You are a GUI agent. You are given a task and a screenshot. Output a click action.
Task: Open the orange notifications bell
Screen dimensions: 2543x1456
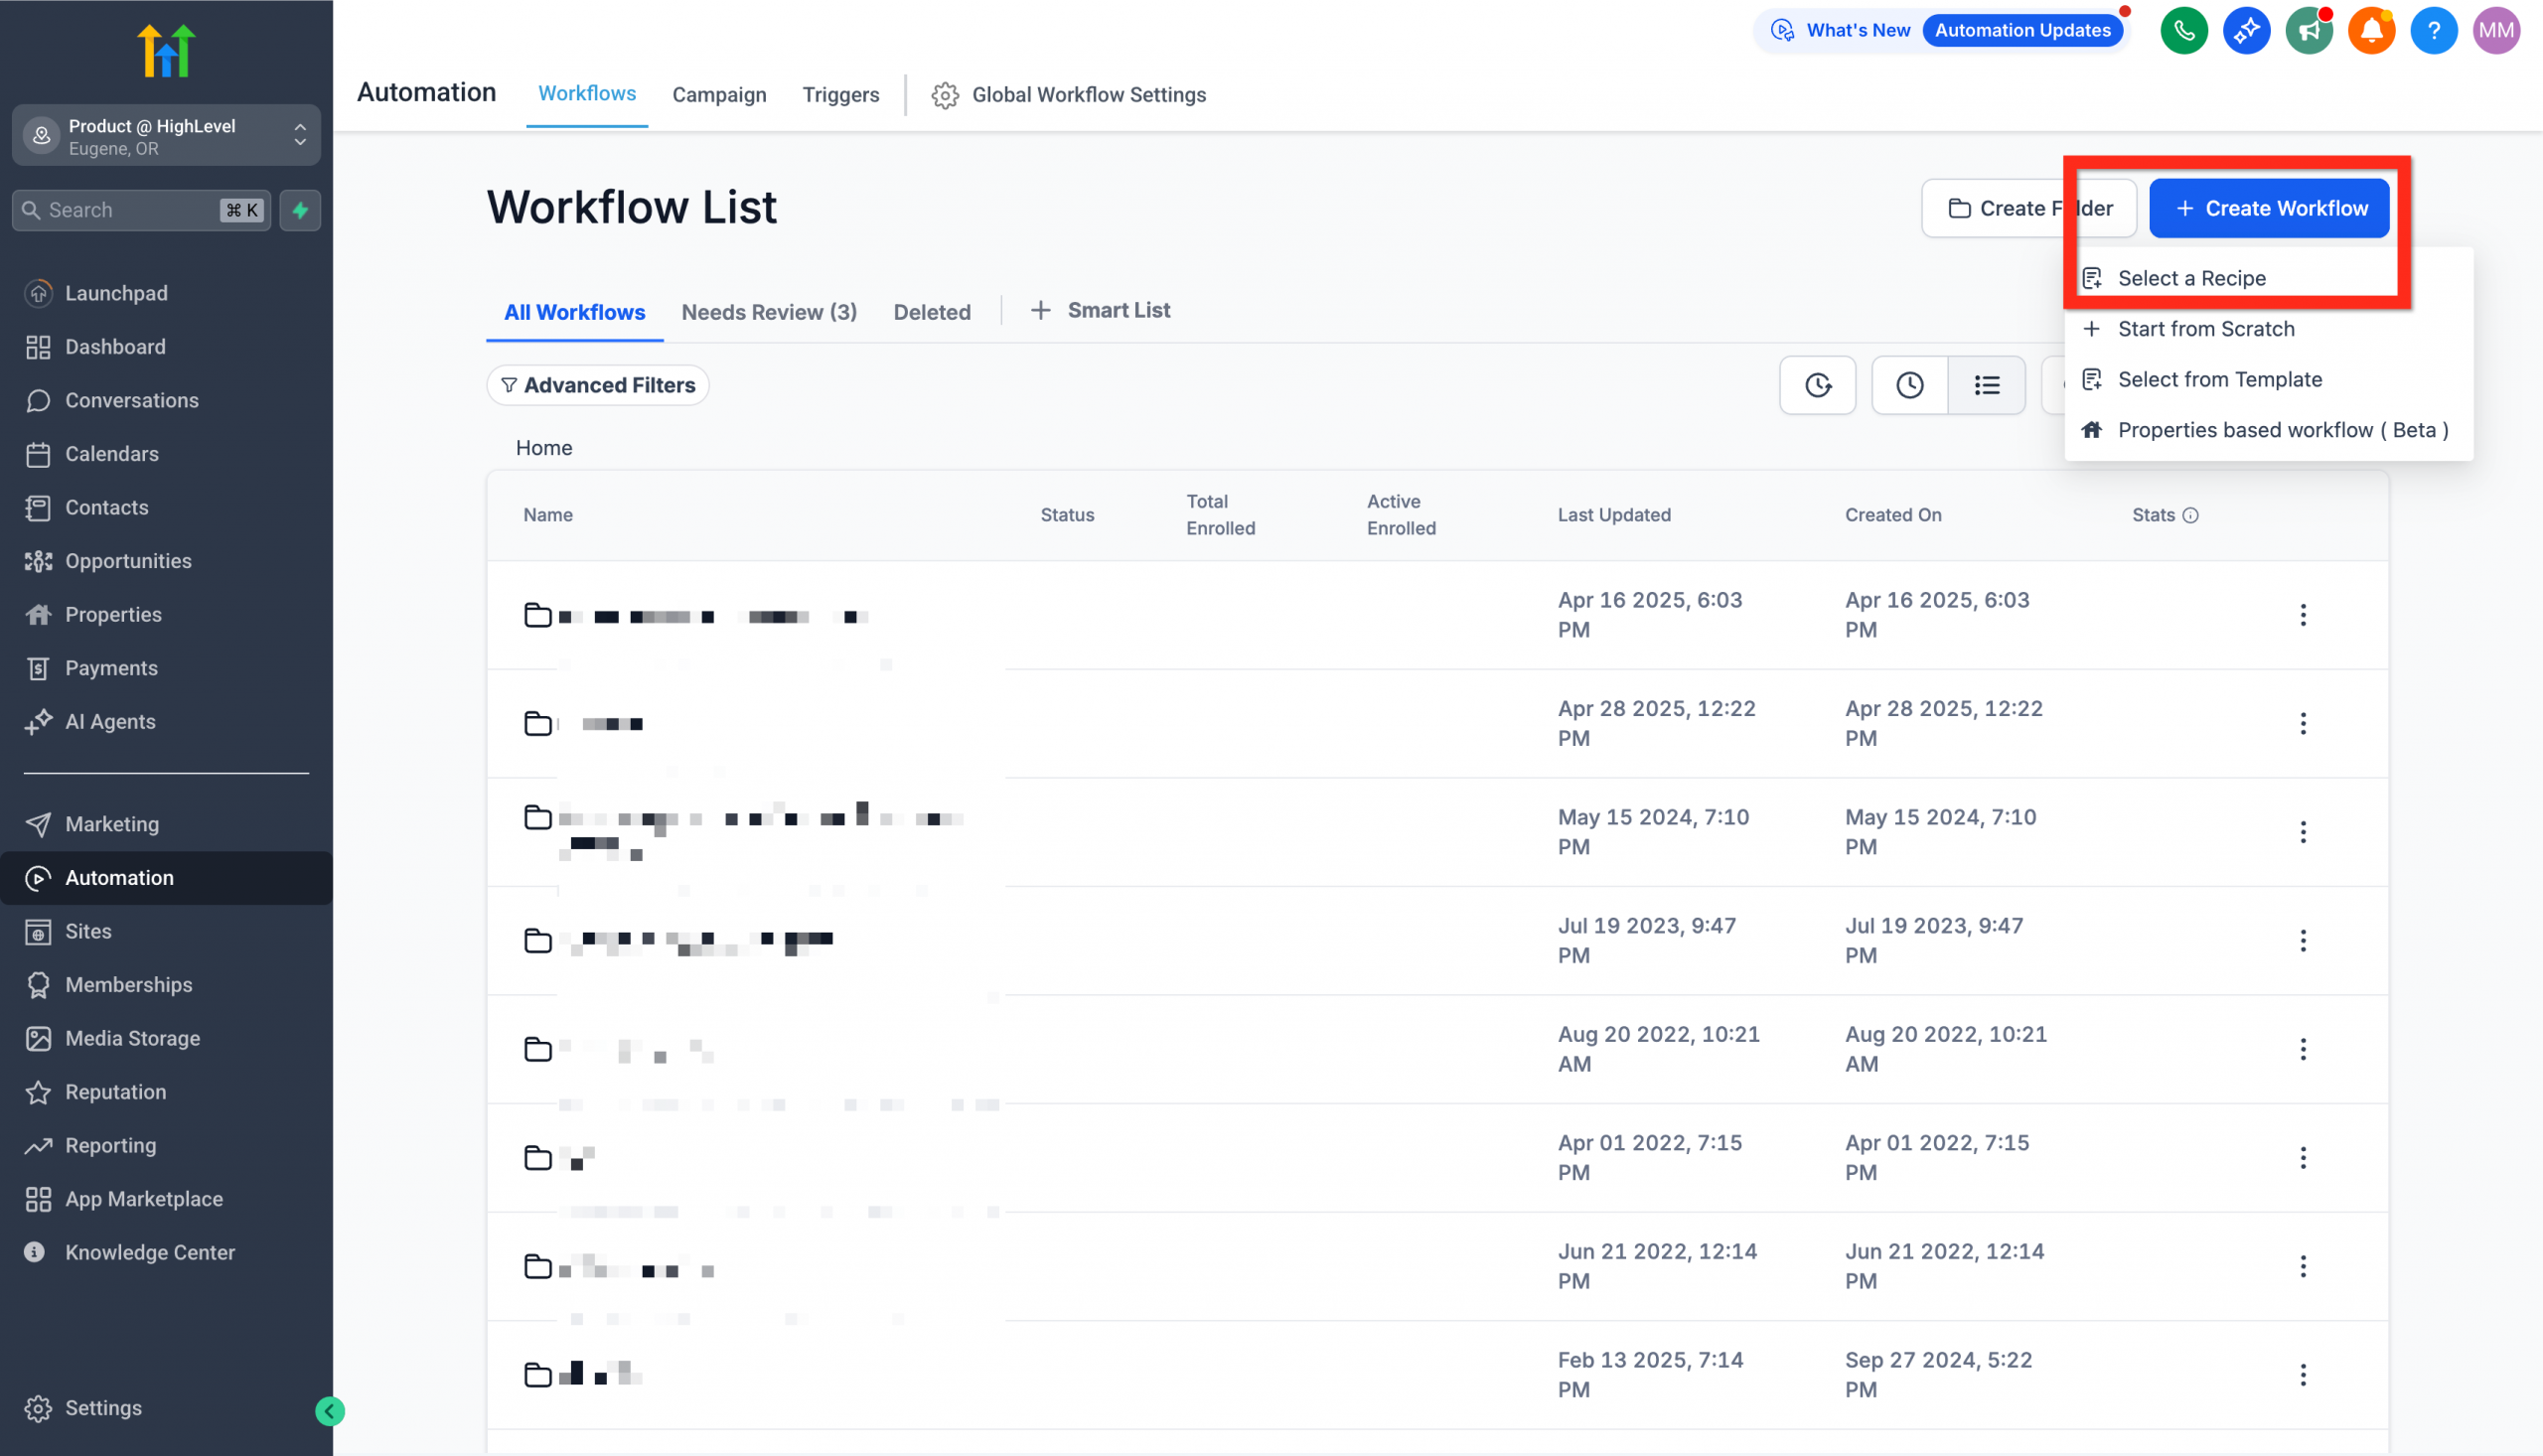(2371, 30)
